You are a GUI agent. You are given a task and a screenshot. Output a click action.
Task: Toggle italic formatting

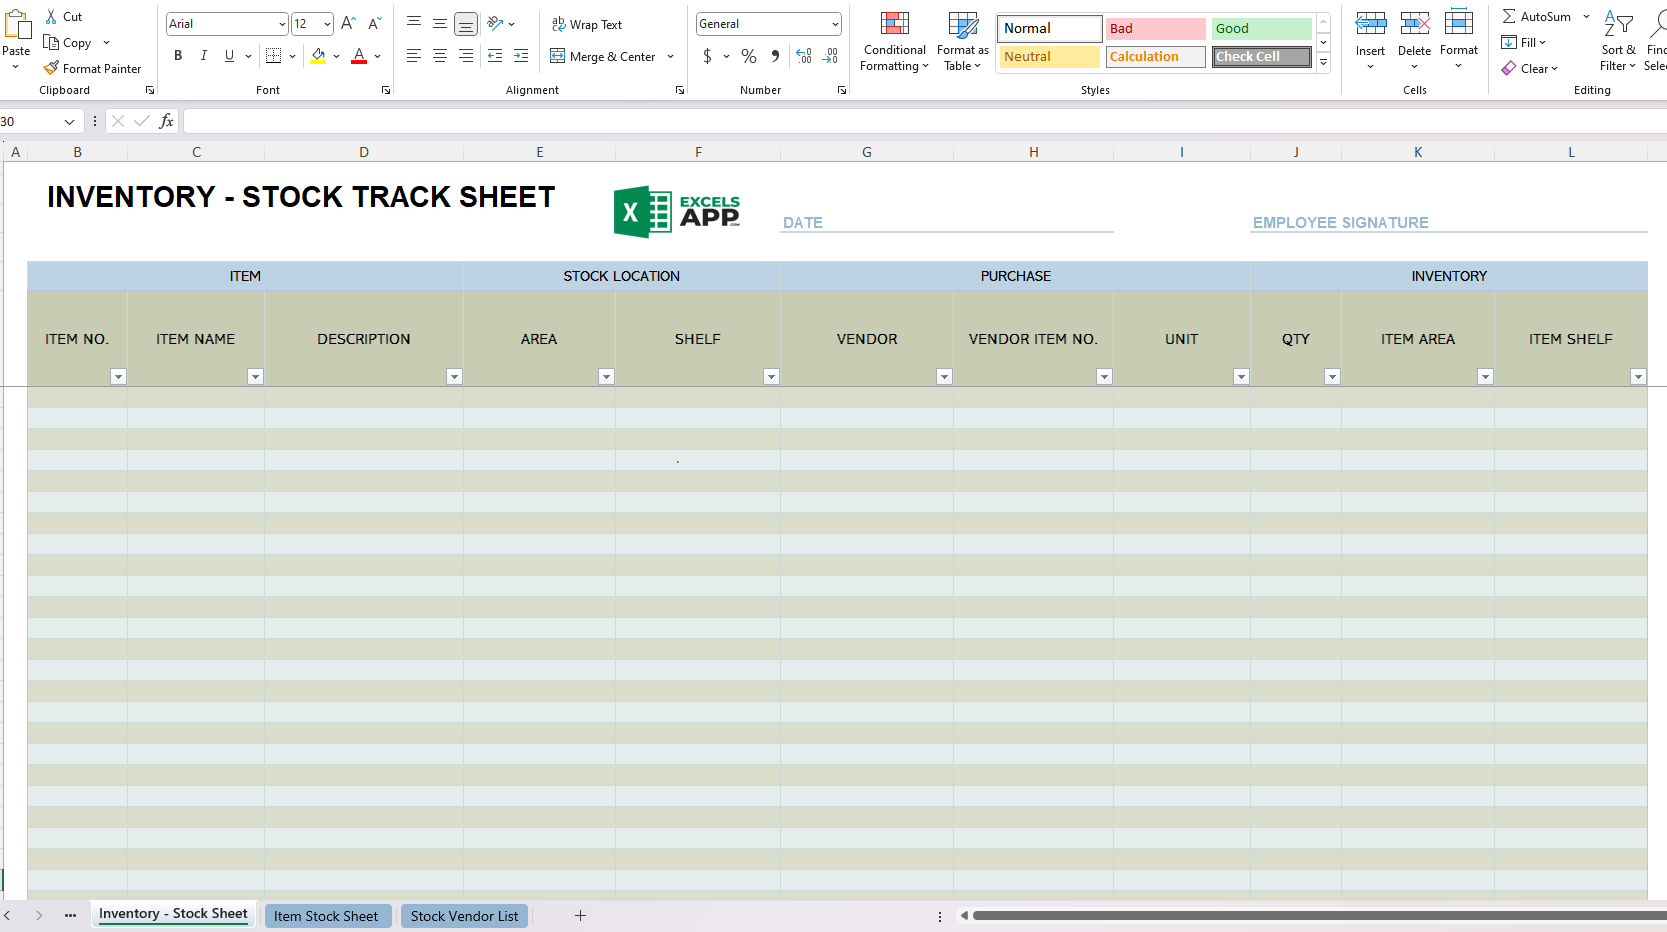coord(203,56)
